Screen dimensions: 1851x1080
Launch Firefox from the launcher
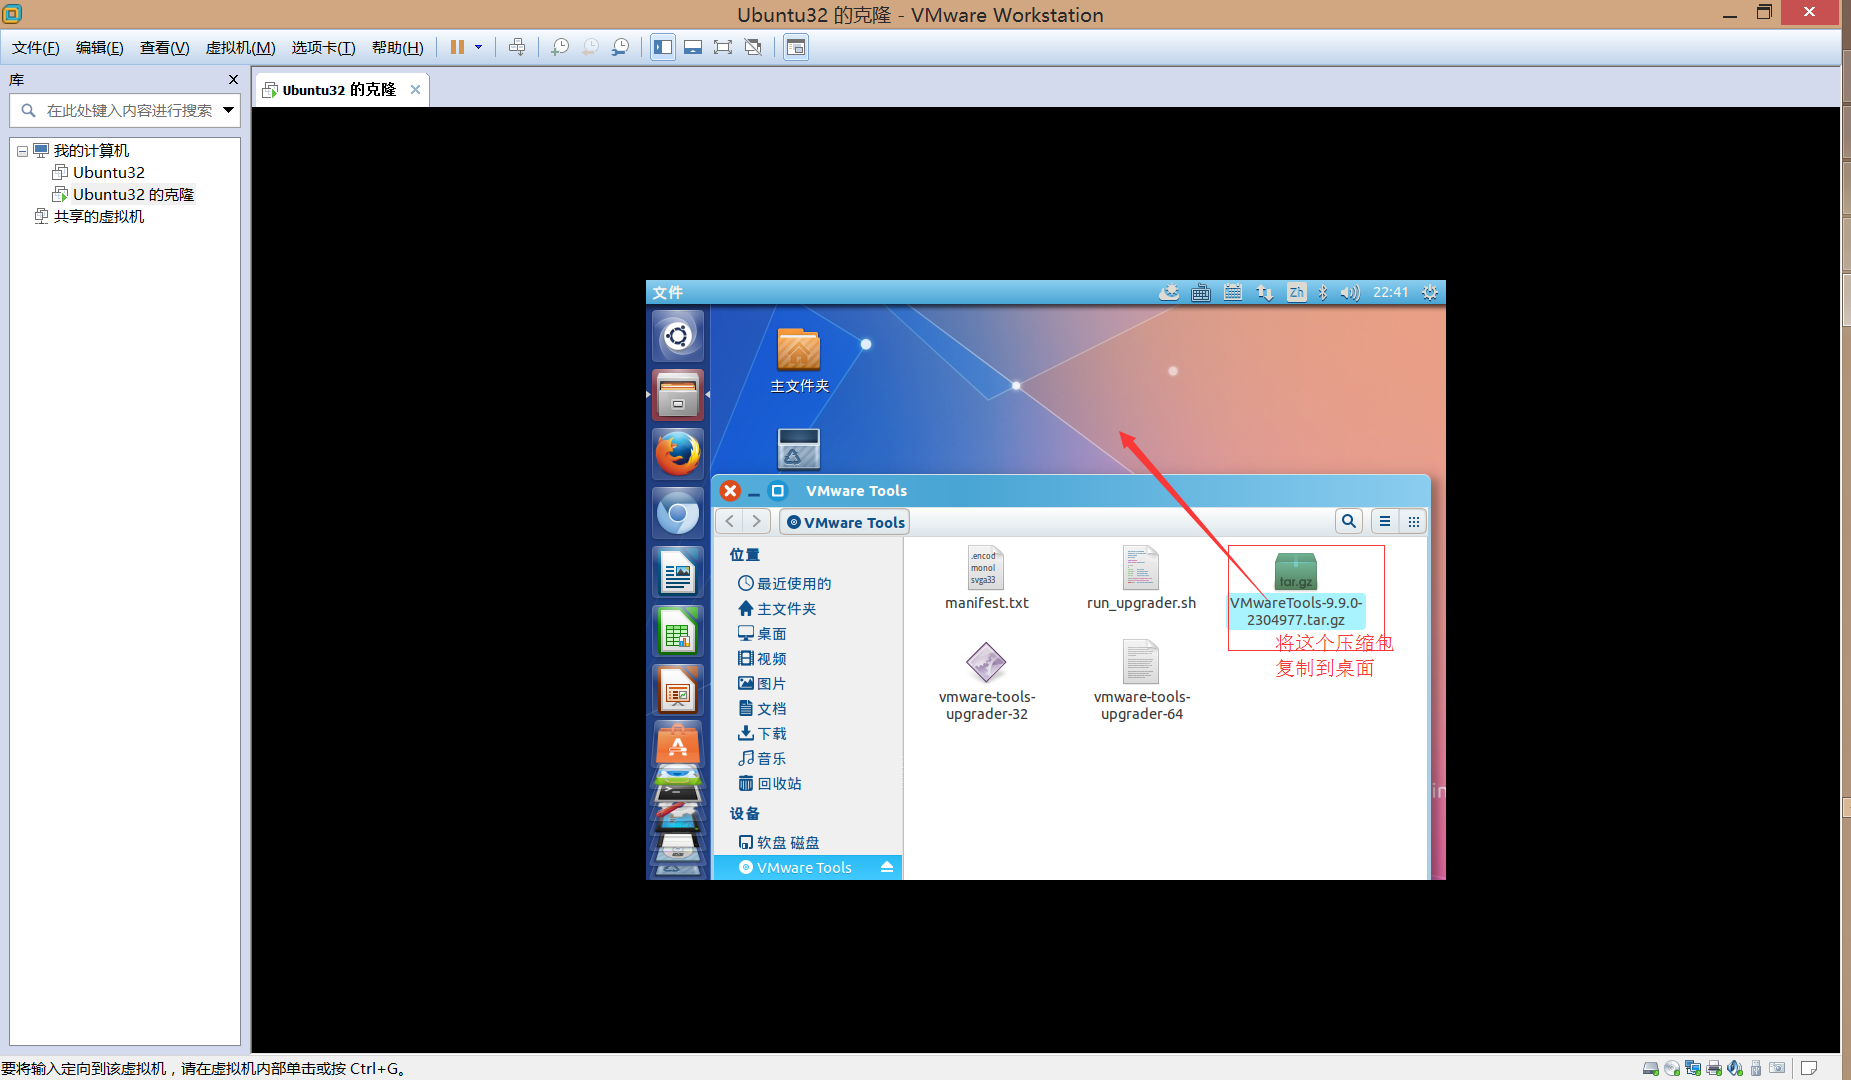click(x=678, y=454)
